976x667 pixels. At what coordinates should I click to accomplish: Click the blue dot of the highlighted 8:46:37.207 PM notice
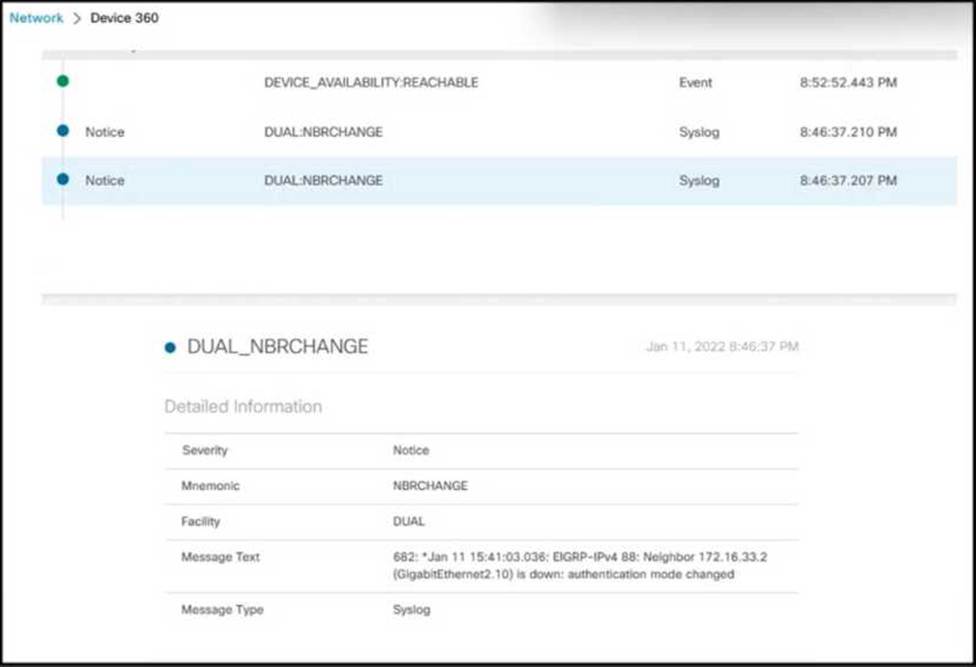(x=63, y=180)
